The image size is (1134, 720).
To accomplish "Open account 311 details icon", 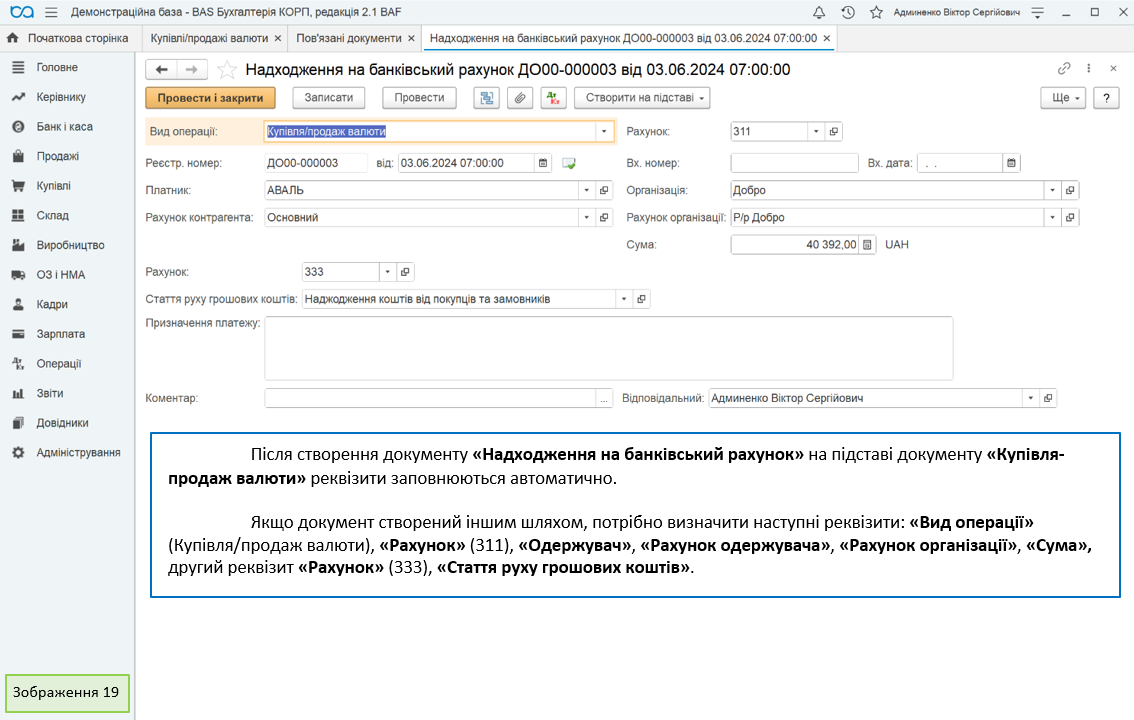I will 834,132.
